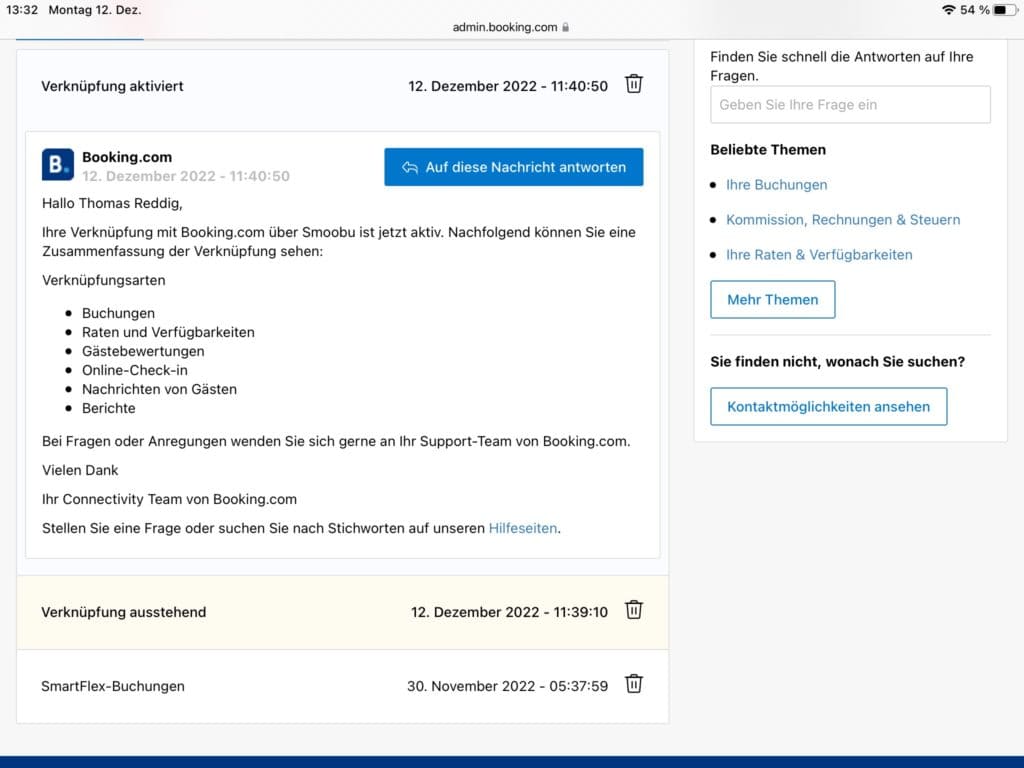Tap the Wi-Fi status icon
Screen dimensions: 1024x768
(x=948, y=10)
